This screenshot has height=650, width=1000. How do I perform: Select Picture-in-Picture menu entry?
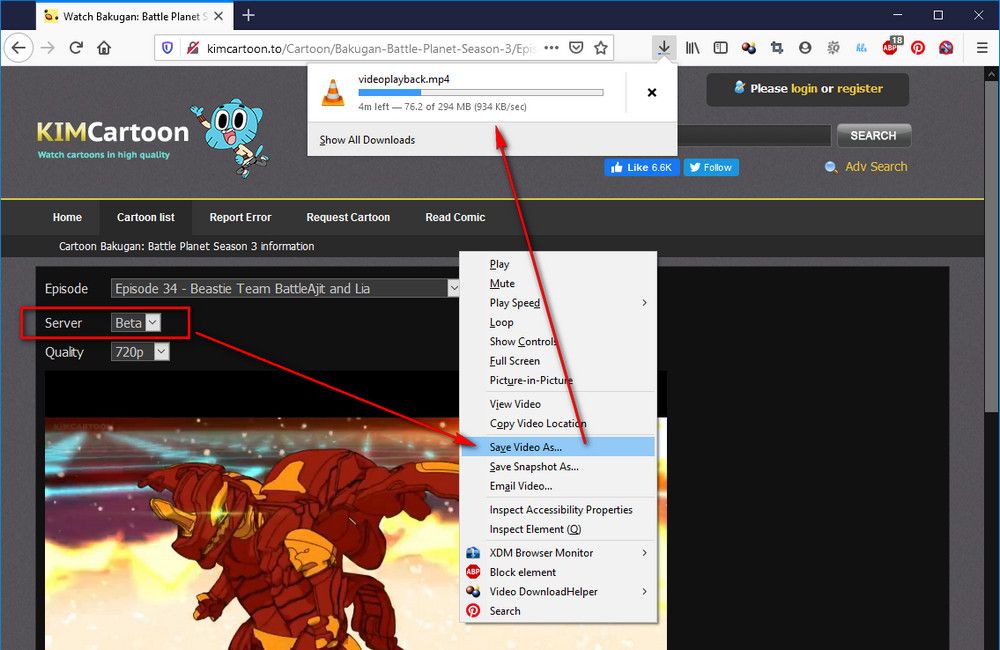tap(558, 381)
